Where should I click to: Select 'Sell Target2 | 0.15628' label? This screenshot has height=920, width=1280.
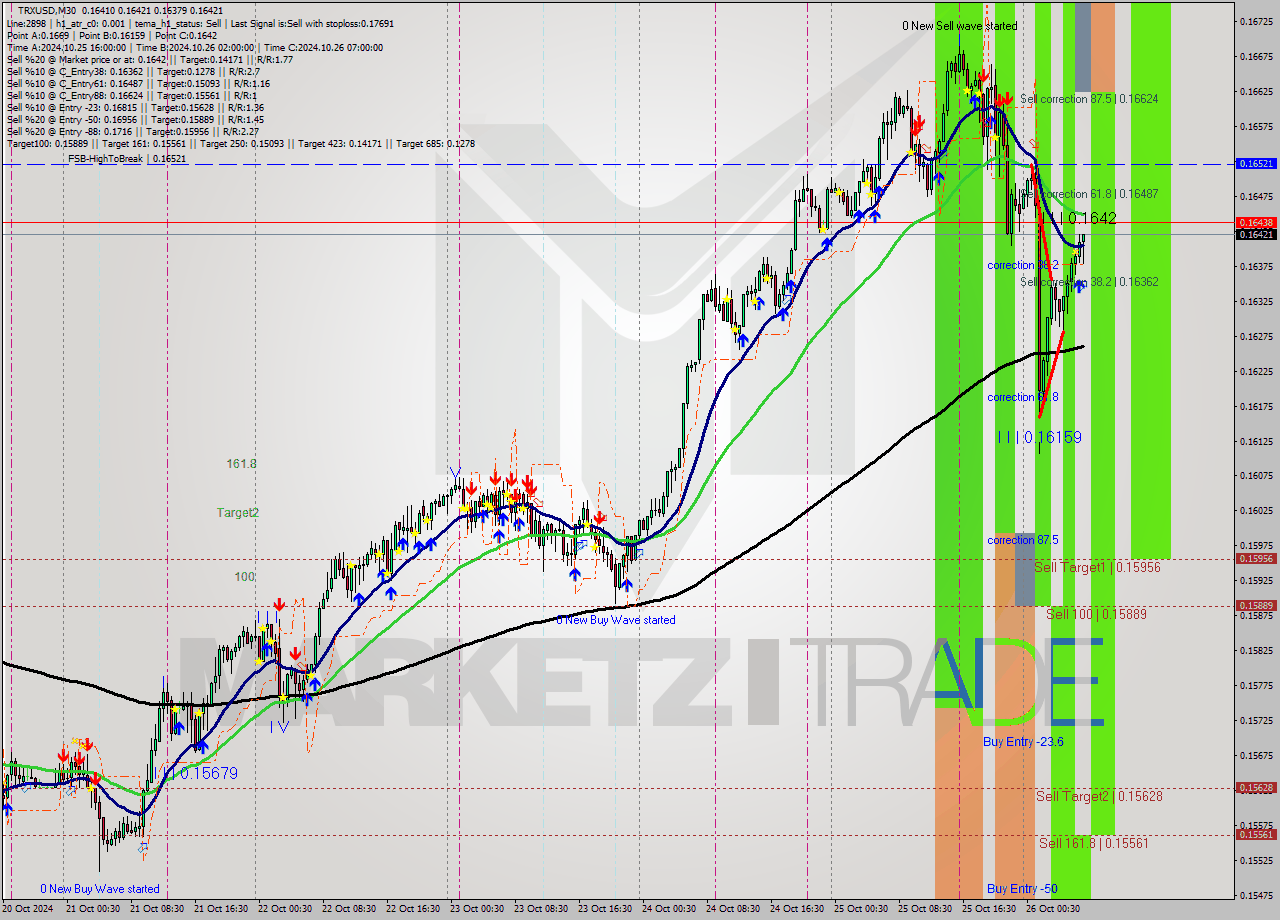point(1099,796)
